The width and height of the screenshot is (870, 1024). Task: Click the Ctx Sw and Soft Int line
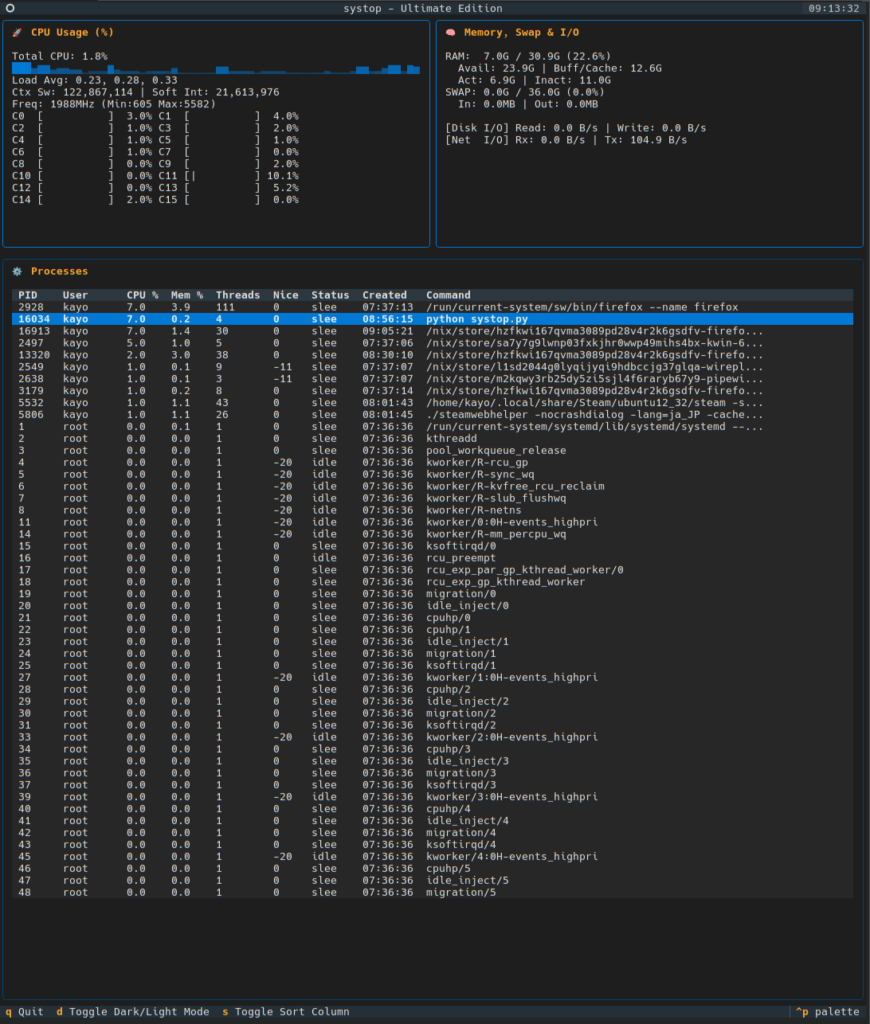[x=146, y=92]
